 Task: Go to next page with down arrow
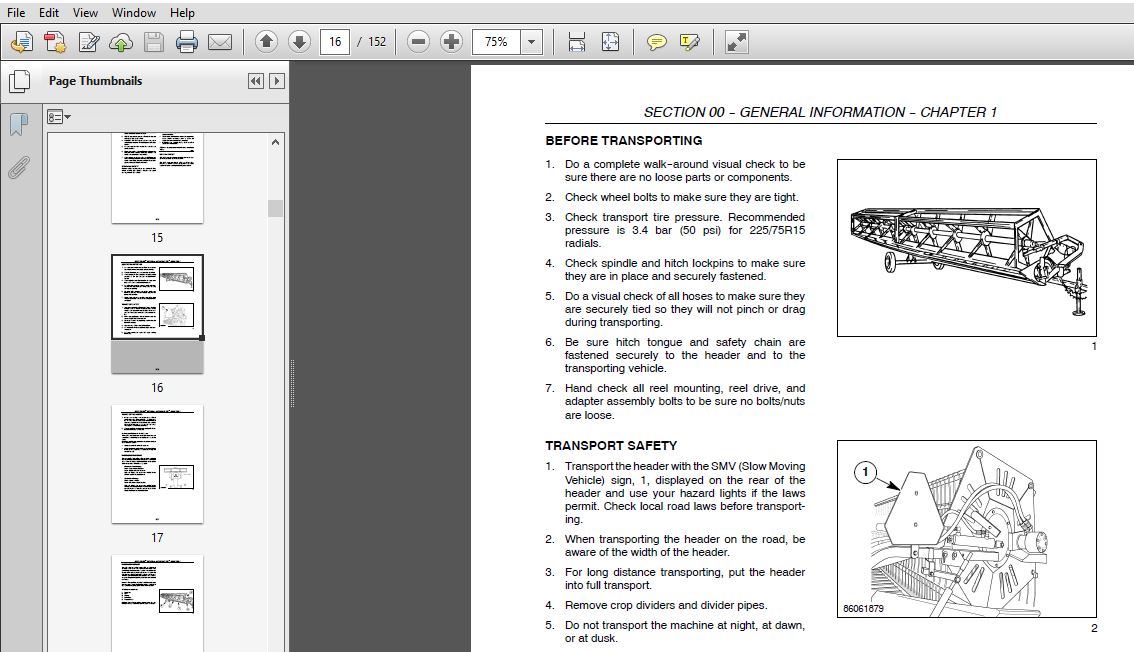coord(299,42)
